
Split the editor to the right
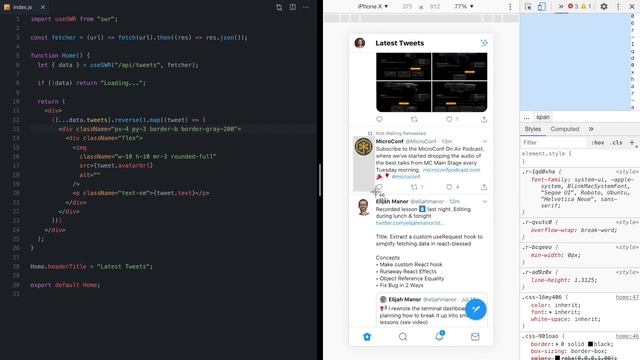[x=293, y=7]
